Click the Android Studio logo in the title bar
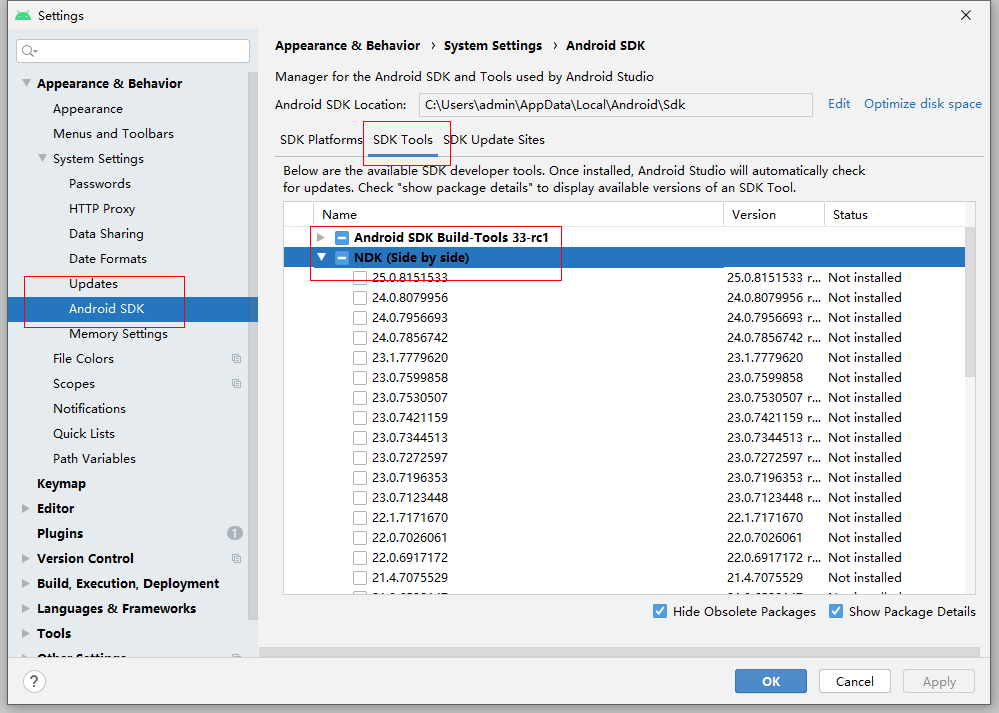The image size is (999, 713). pyautogui.click(x=23, y=15)
